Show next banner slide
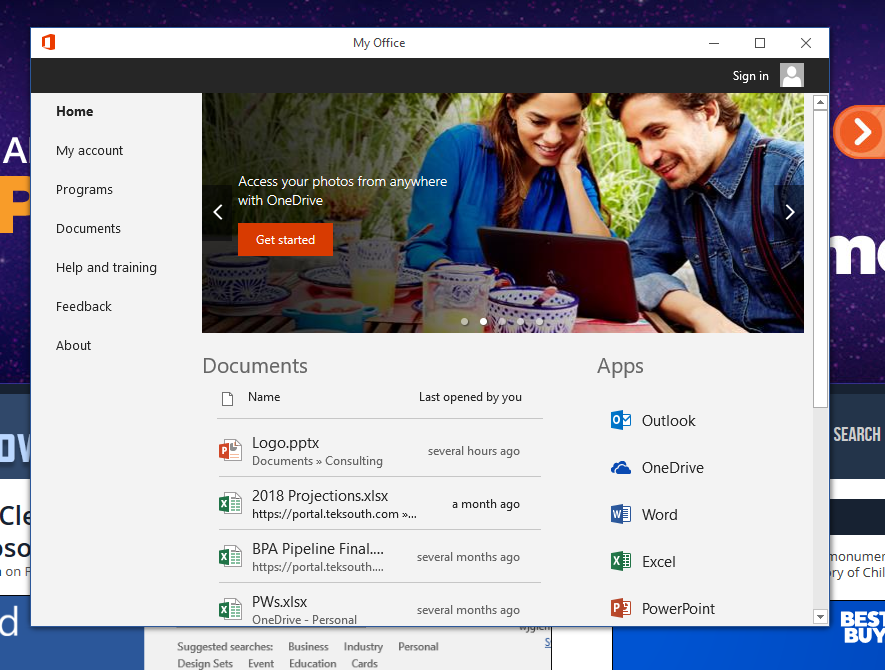This screenshot has width=885, height=670. click(x=790, y=212)
